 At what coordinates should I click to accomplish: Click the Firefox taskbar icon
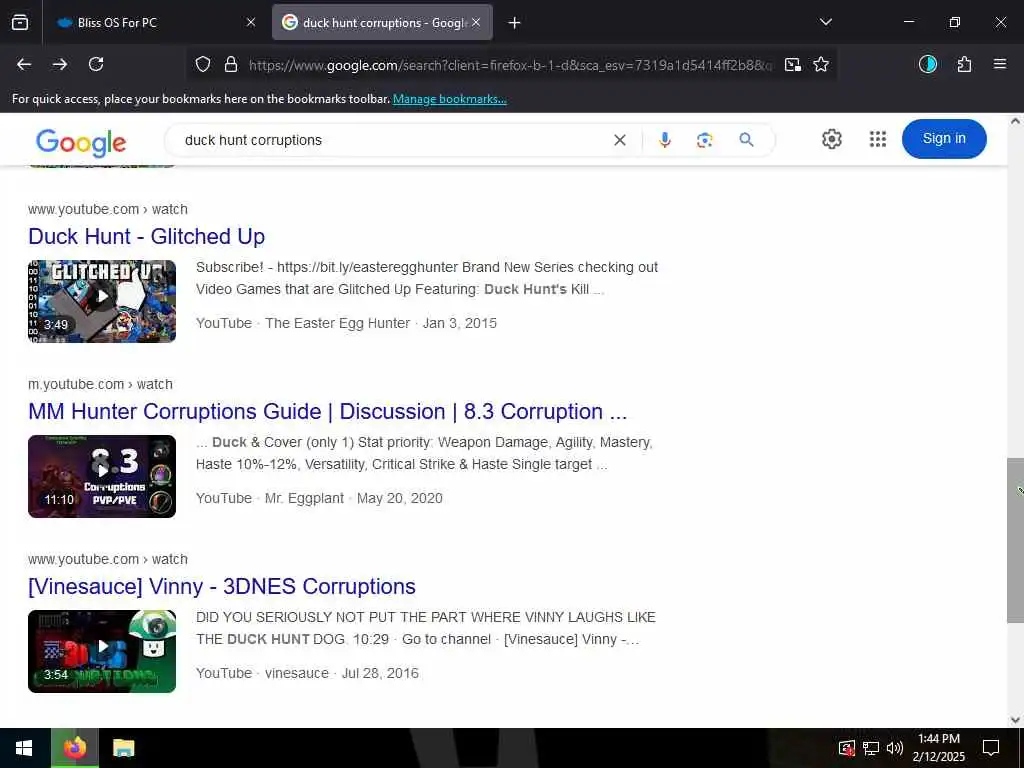[x=75, y=748]
